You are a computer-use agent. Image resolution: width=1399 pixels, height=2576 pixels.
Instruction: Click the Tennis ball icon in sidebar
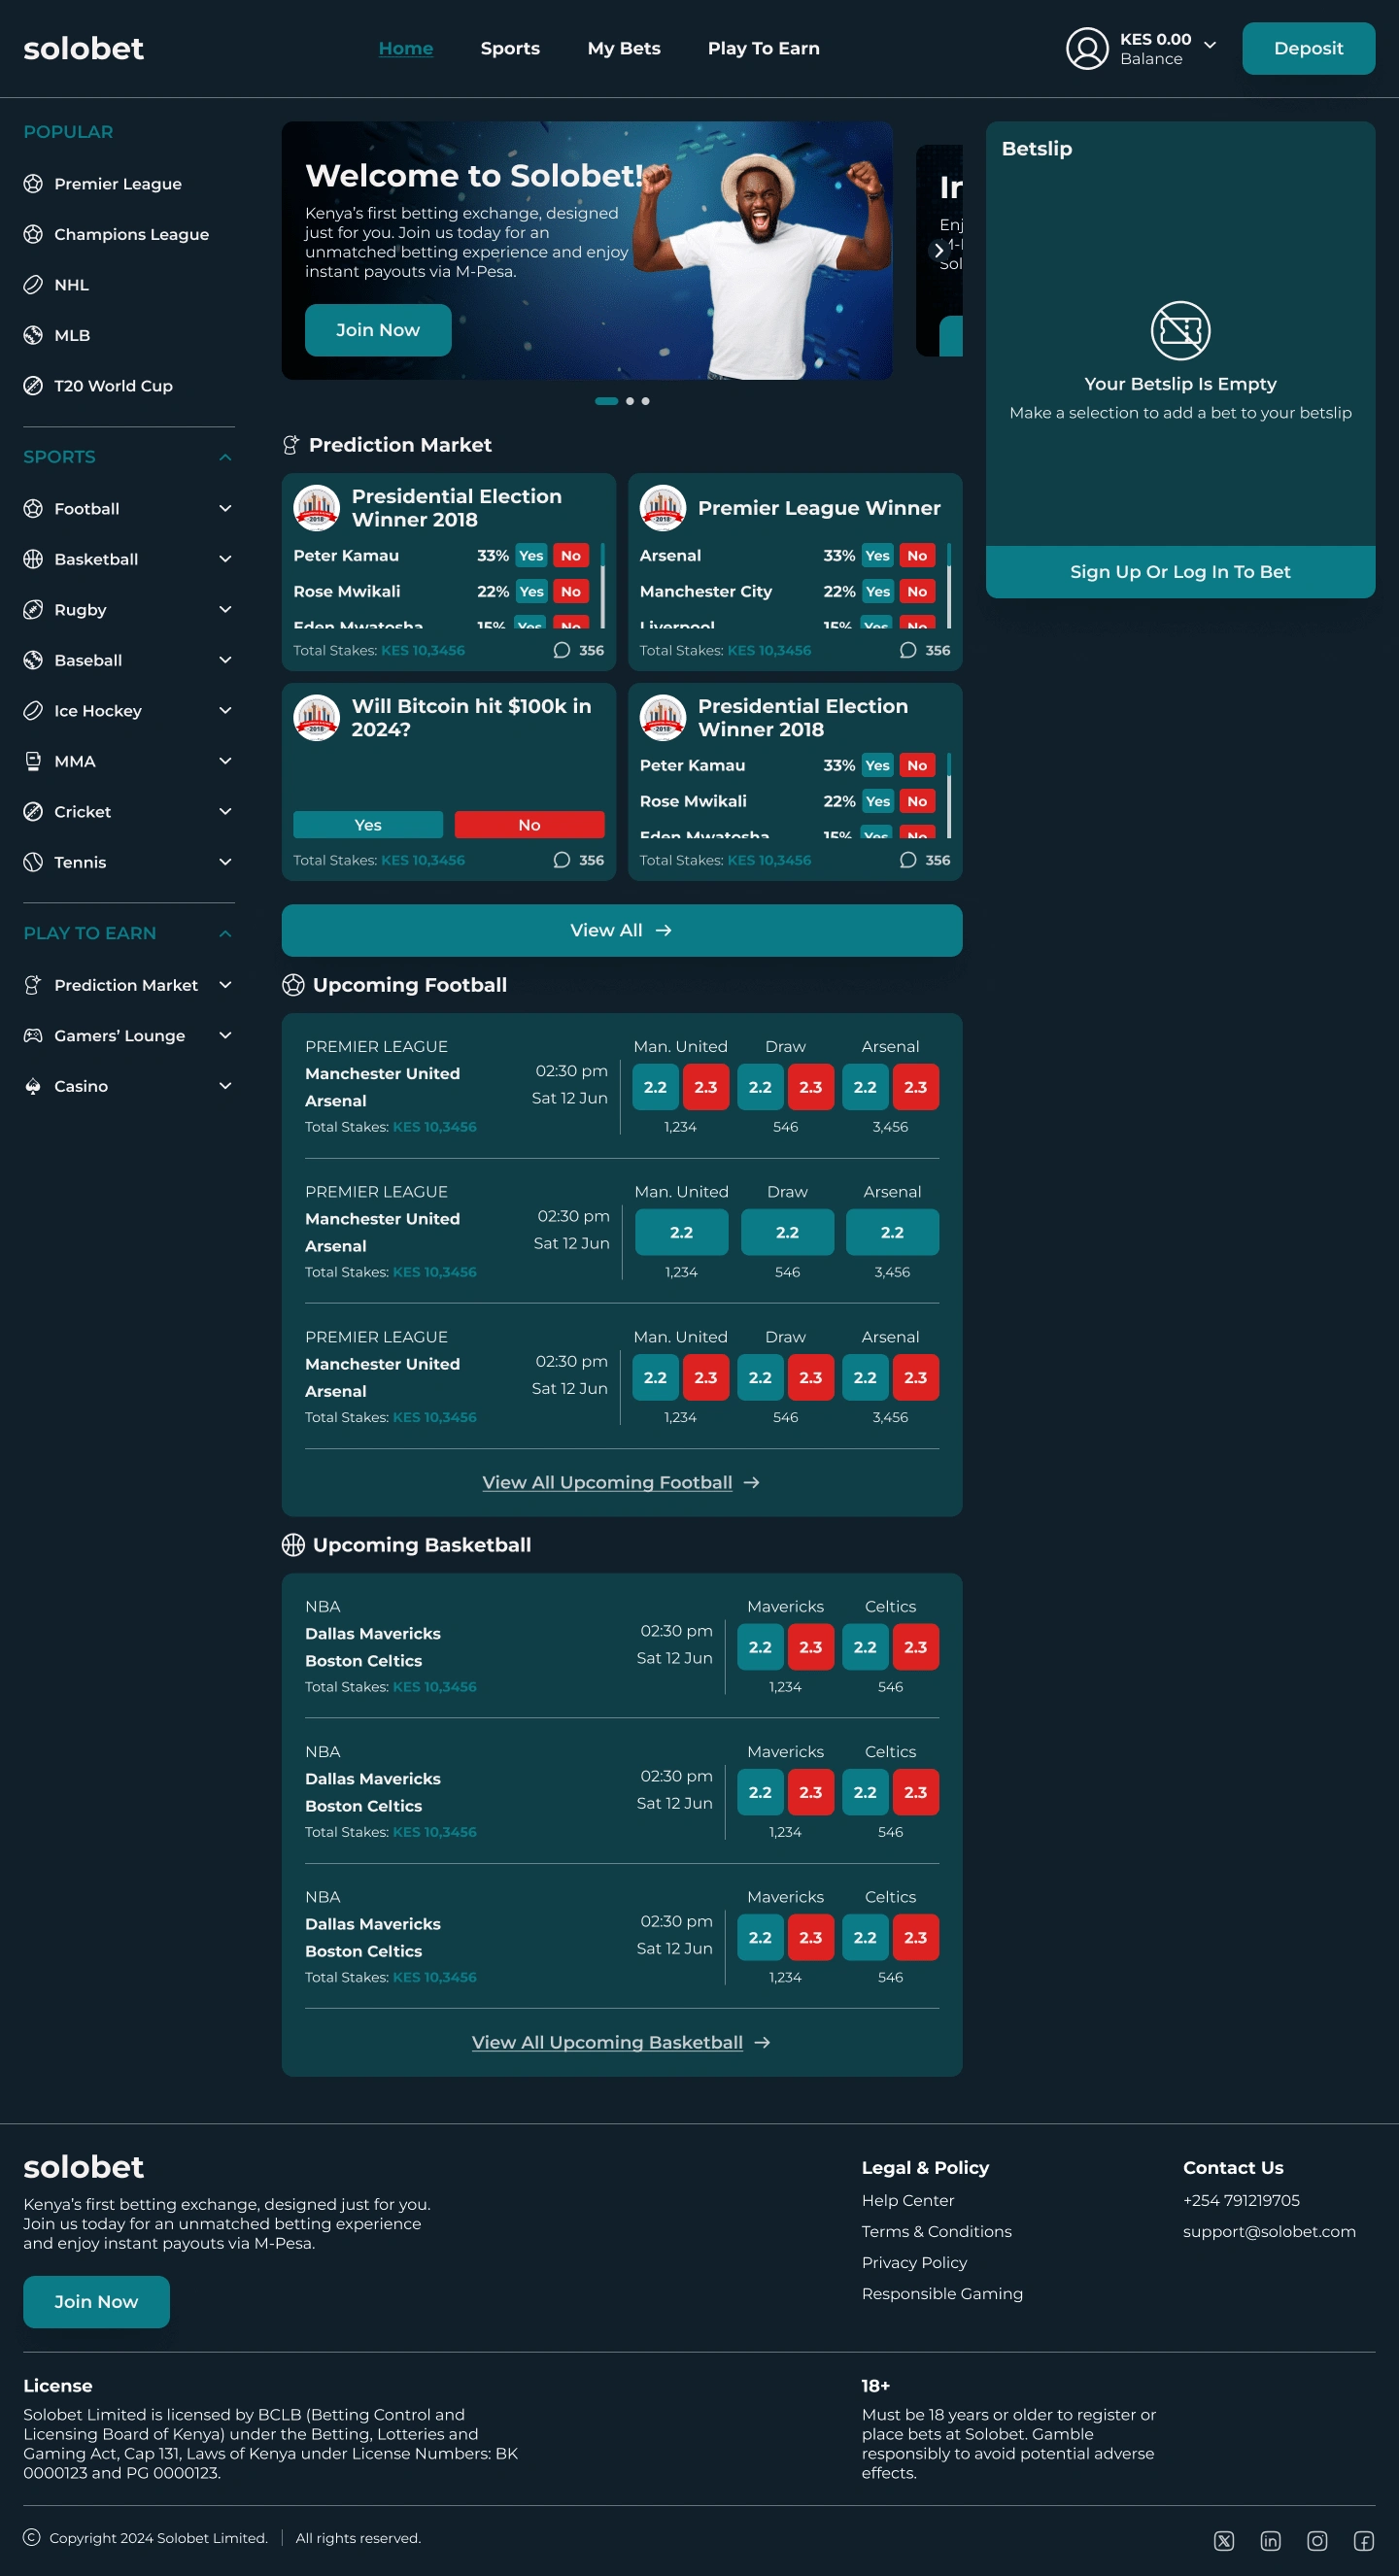(x=33, y=862)
